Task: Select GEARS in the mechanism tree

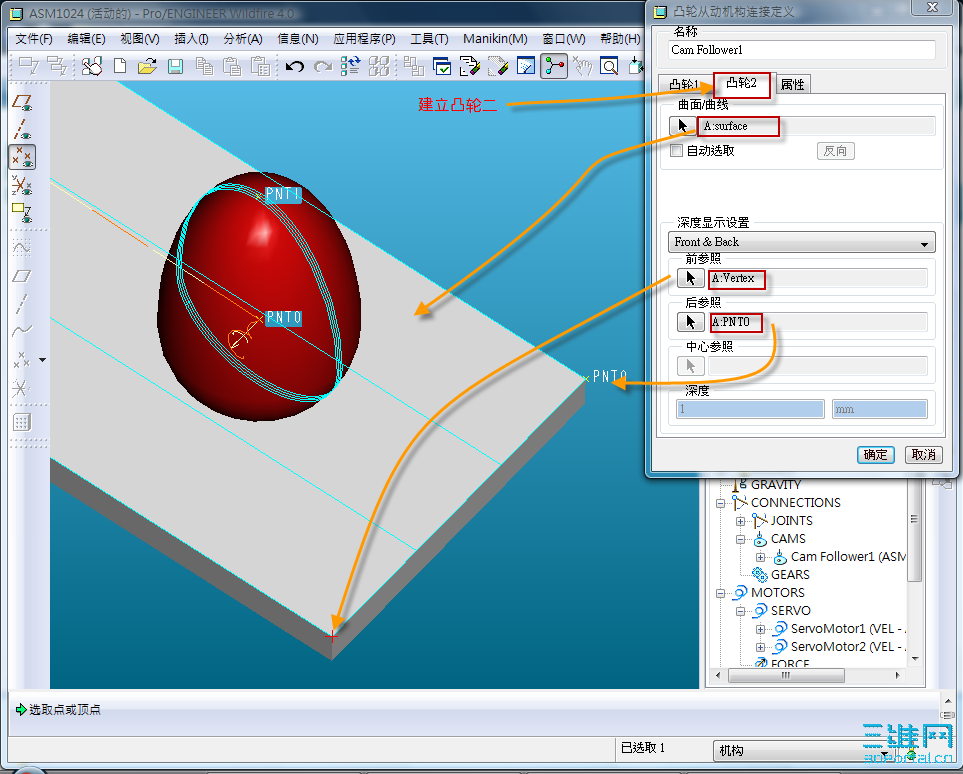Action: click(790, 575)
